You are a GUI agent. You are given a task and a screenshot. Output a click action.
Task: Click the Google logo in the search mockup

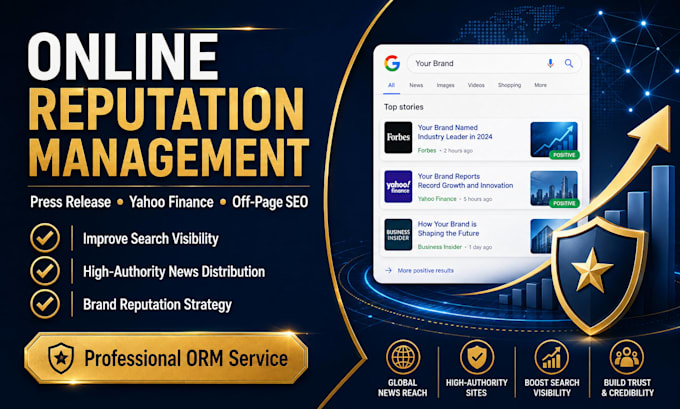click(x=392, y=63)
